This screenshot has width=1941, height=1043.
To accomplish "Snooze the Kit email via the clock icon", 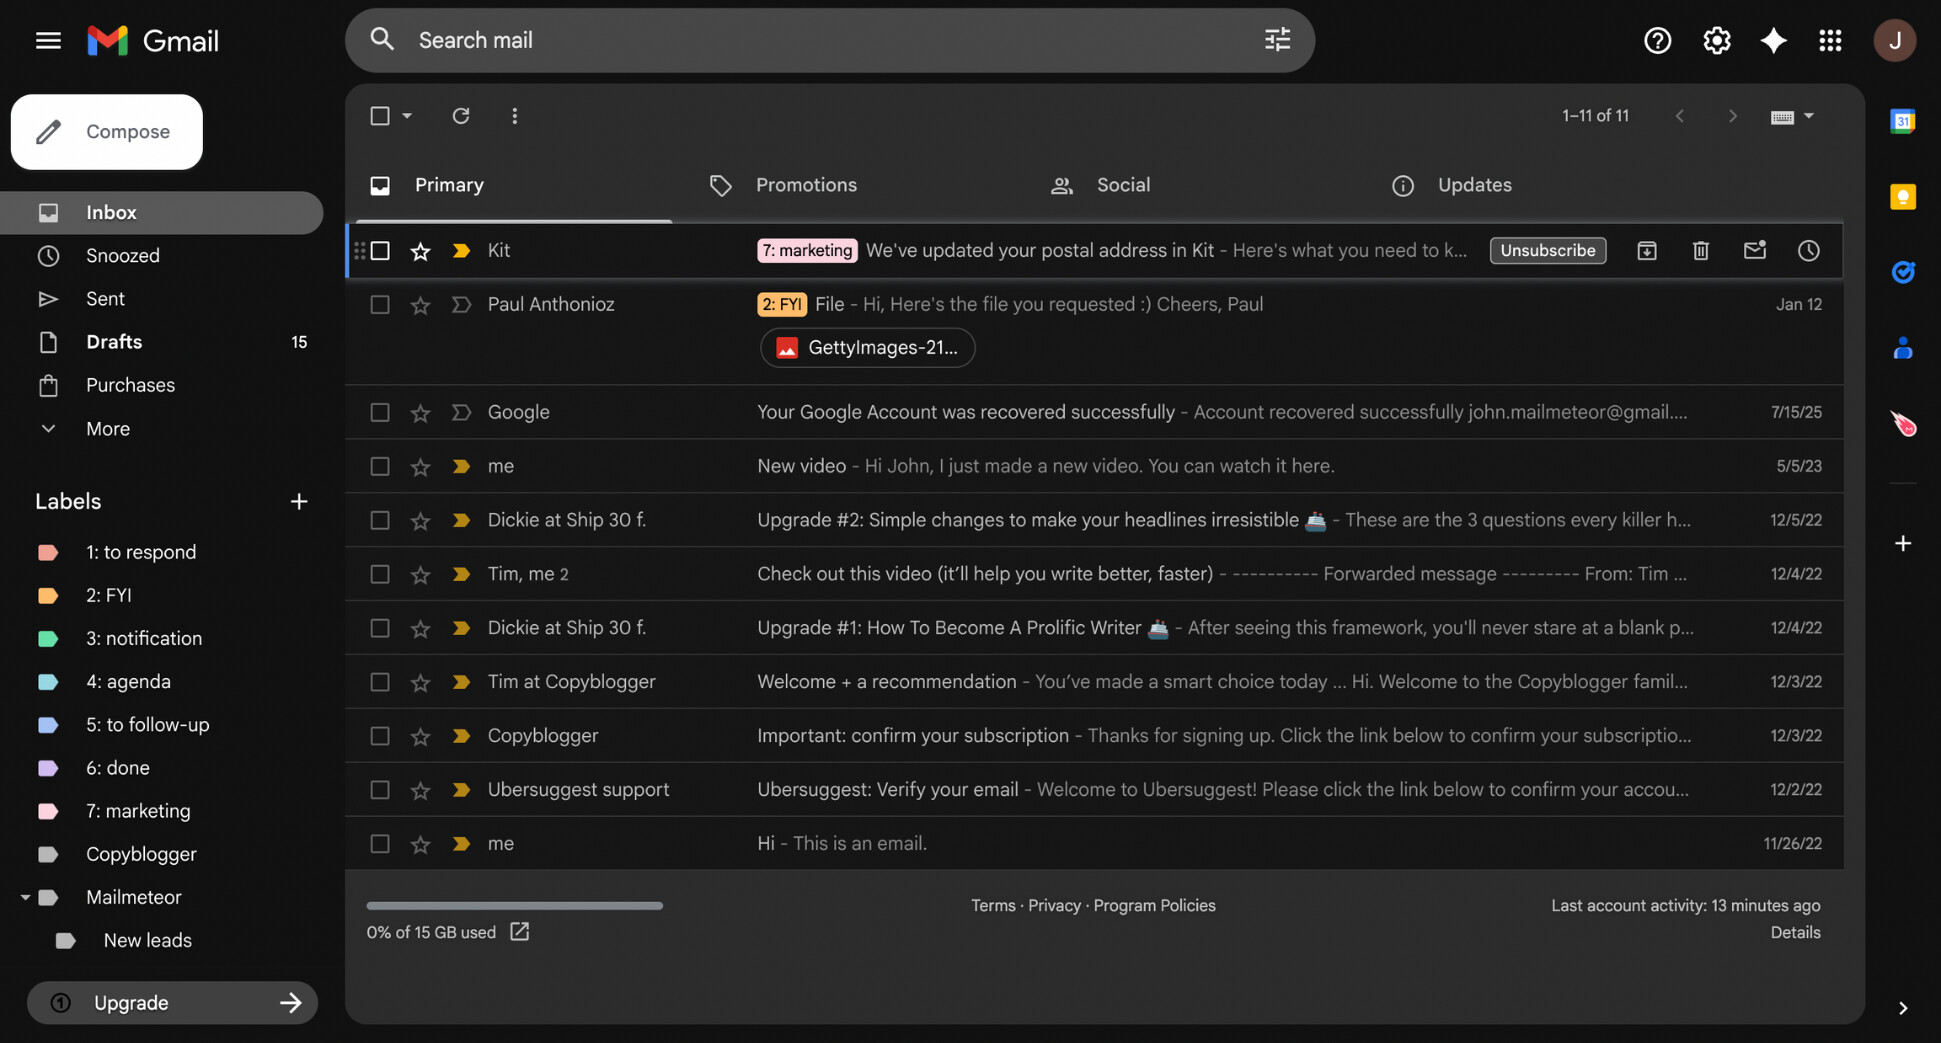I will click(1808, 250).
